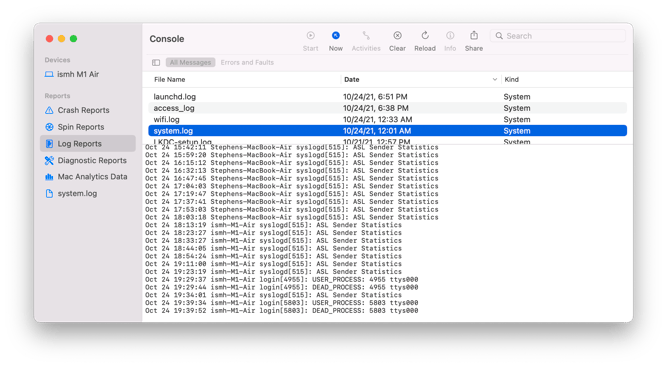Viewport: 667px width, 367px height.
Task: Click the 10/24/21, 6:38 PM date cell
Action: (376, 108)
